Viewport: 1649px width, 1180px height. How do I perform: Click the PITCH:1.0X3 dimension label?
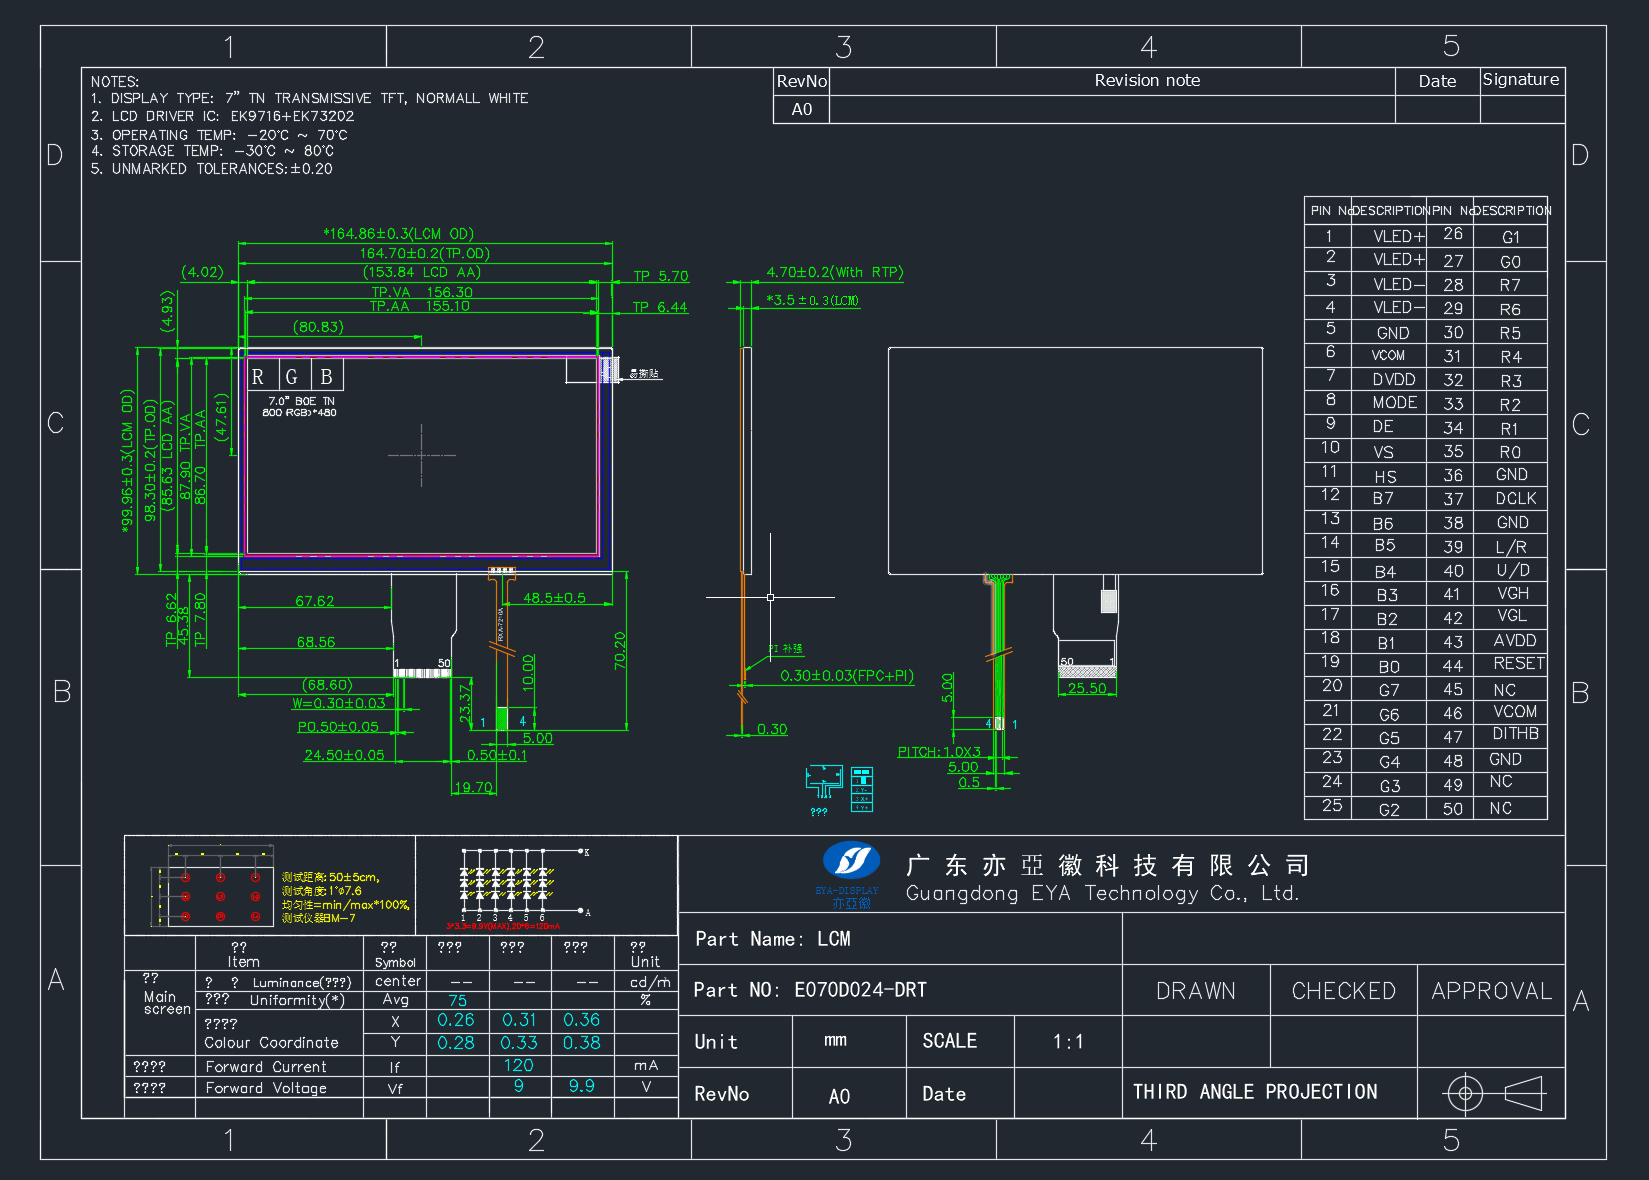tap(939, 752)
